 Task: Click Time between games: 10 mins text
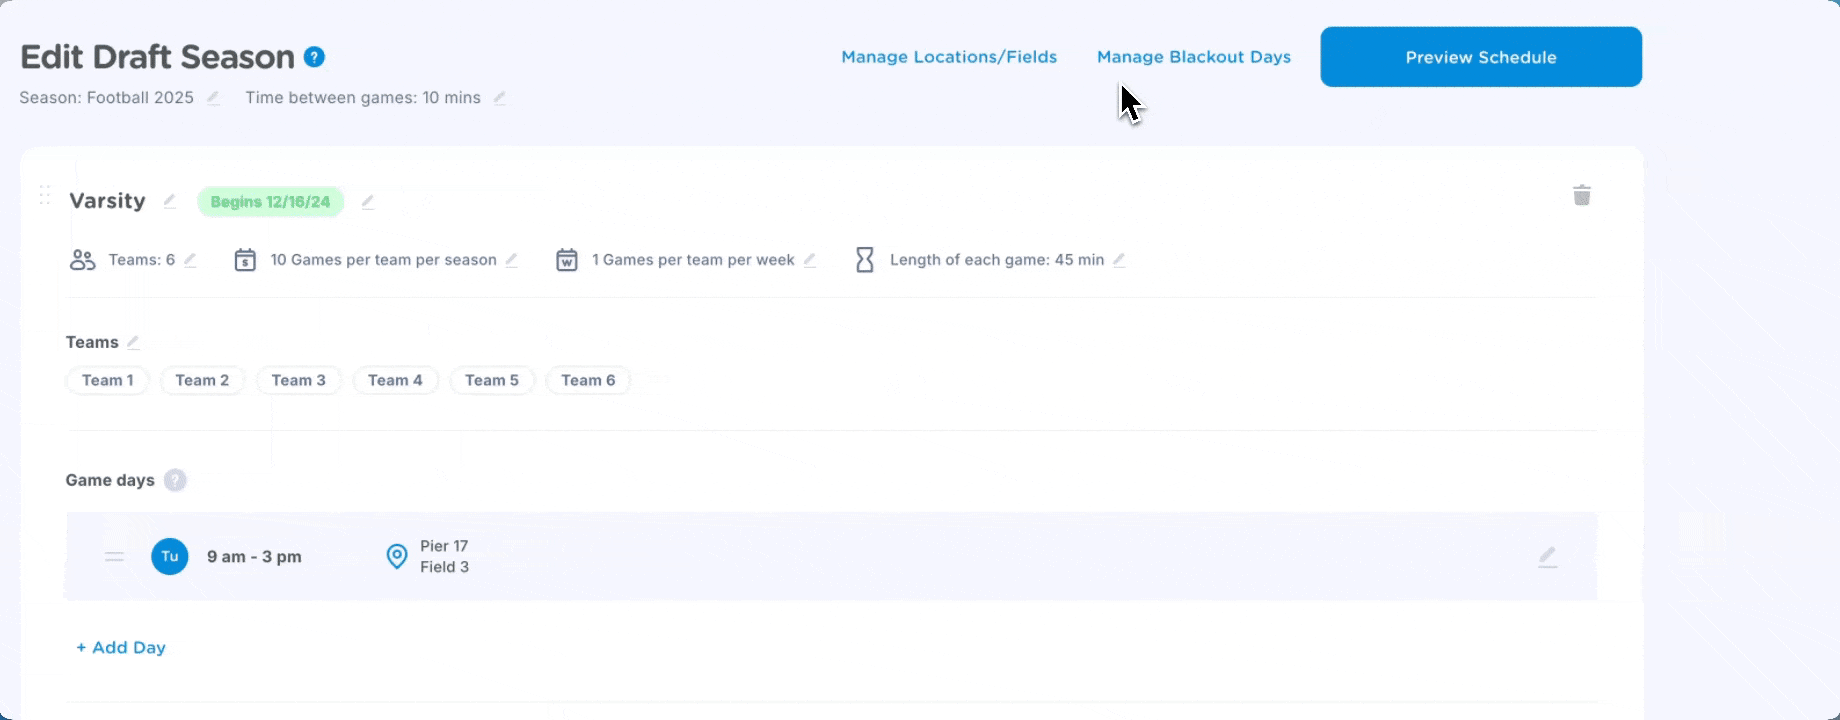coord(363,98)
